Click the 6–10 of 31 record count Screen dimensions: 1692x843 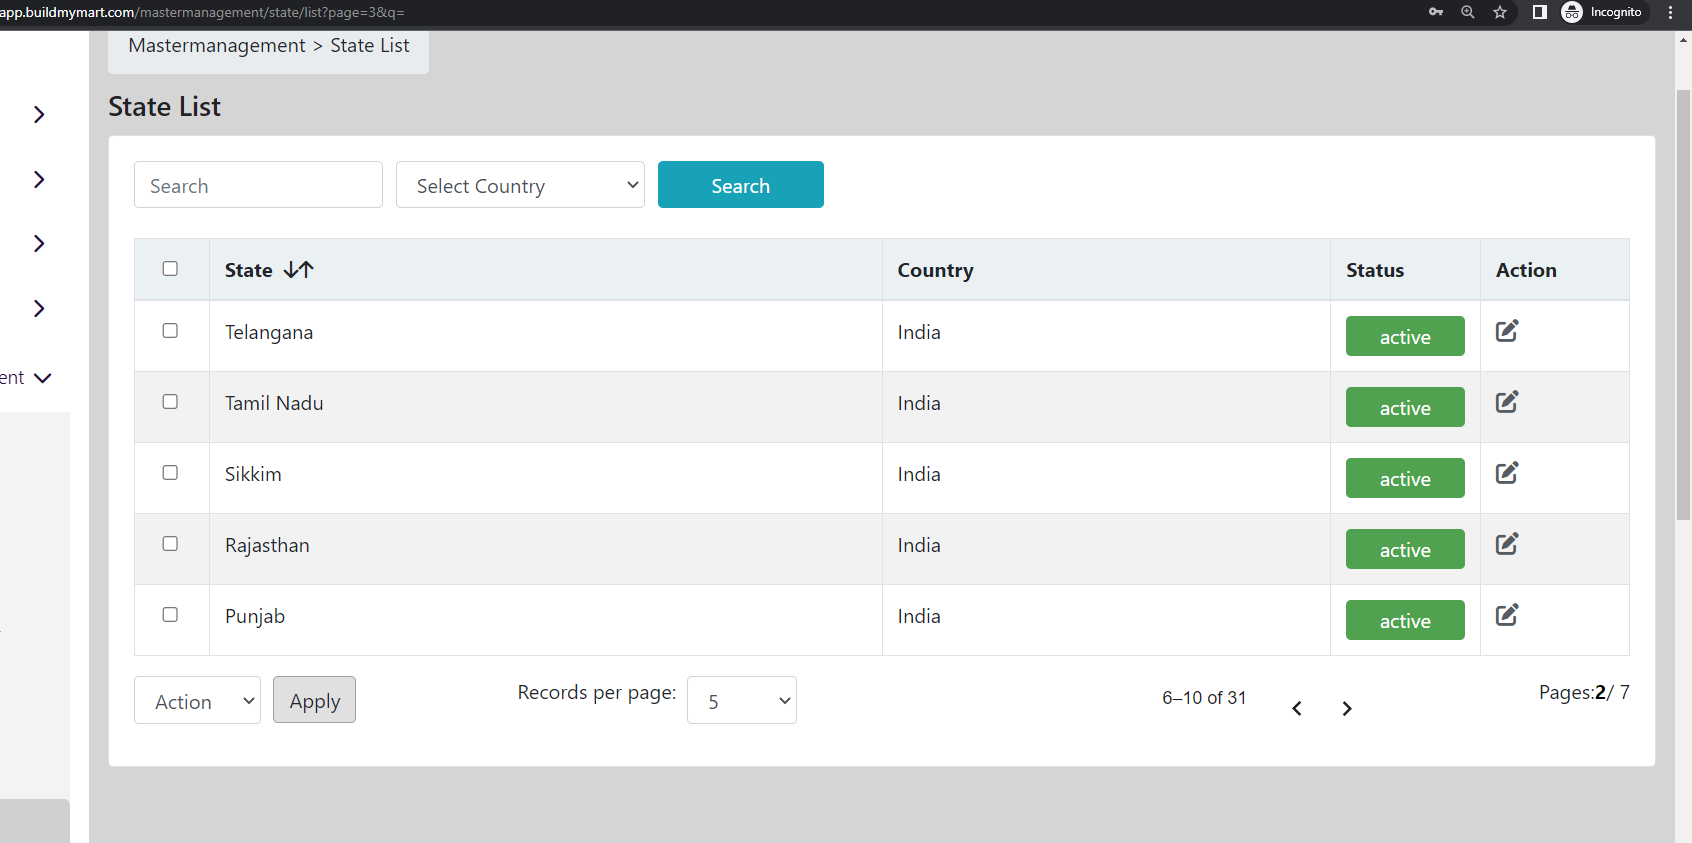coord(1204,698)
